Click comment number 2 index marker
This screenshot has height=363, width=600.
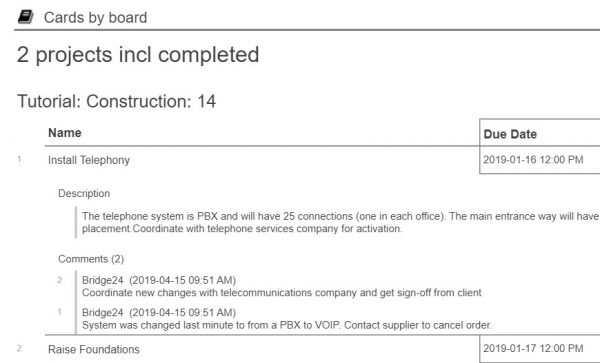coord(60,280)
